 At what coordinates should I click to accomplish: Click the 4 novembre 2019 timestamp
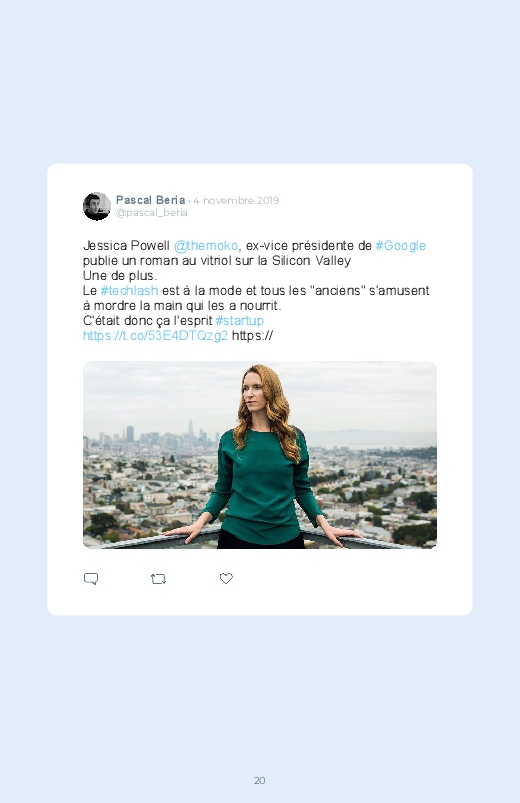tap(236, 200)
